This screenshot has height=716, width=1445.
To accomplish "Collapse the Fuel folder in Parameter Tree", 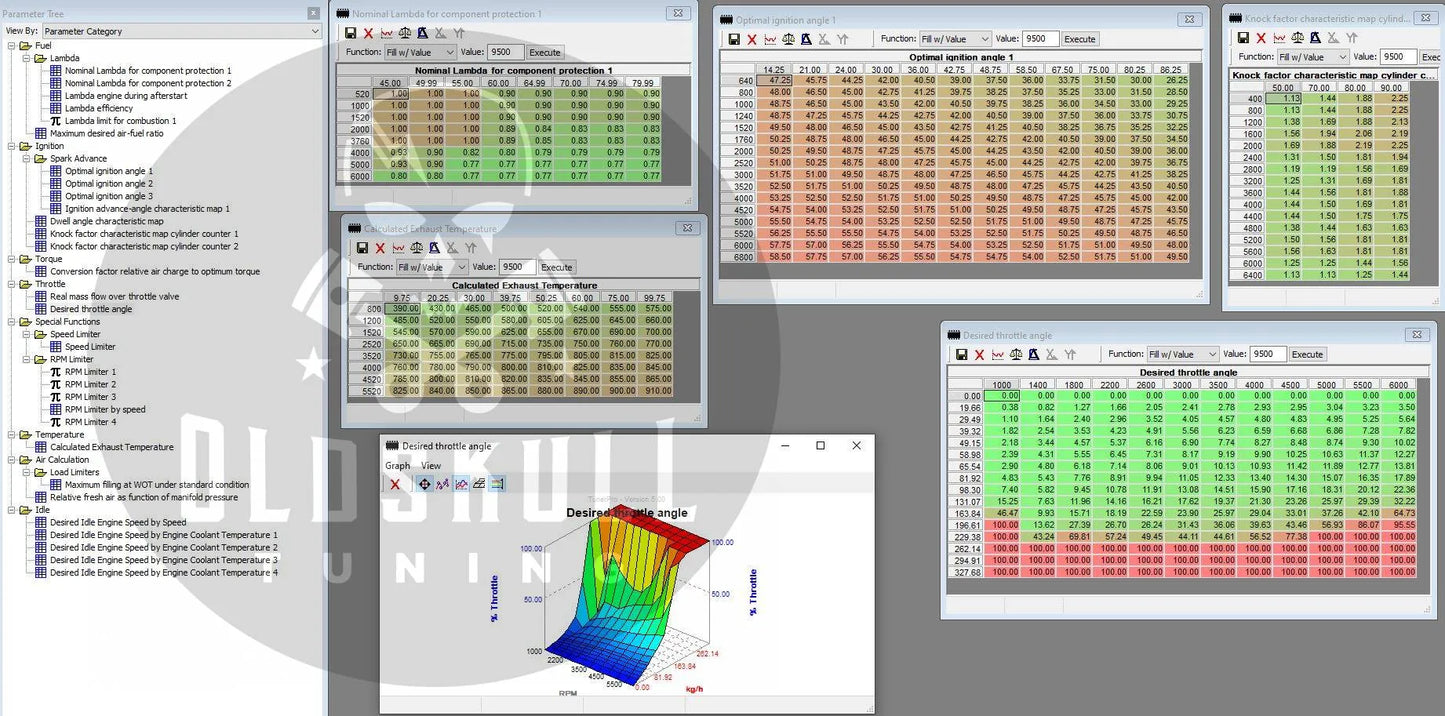I will point(11,46).
